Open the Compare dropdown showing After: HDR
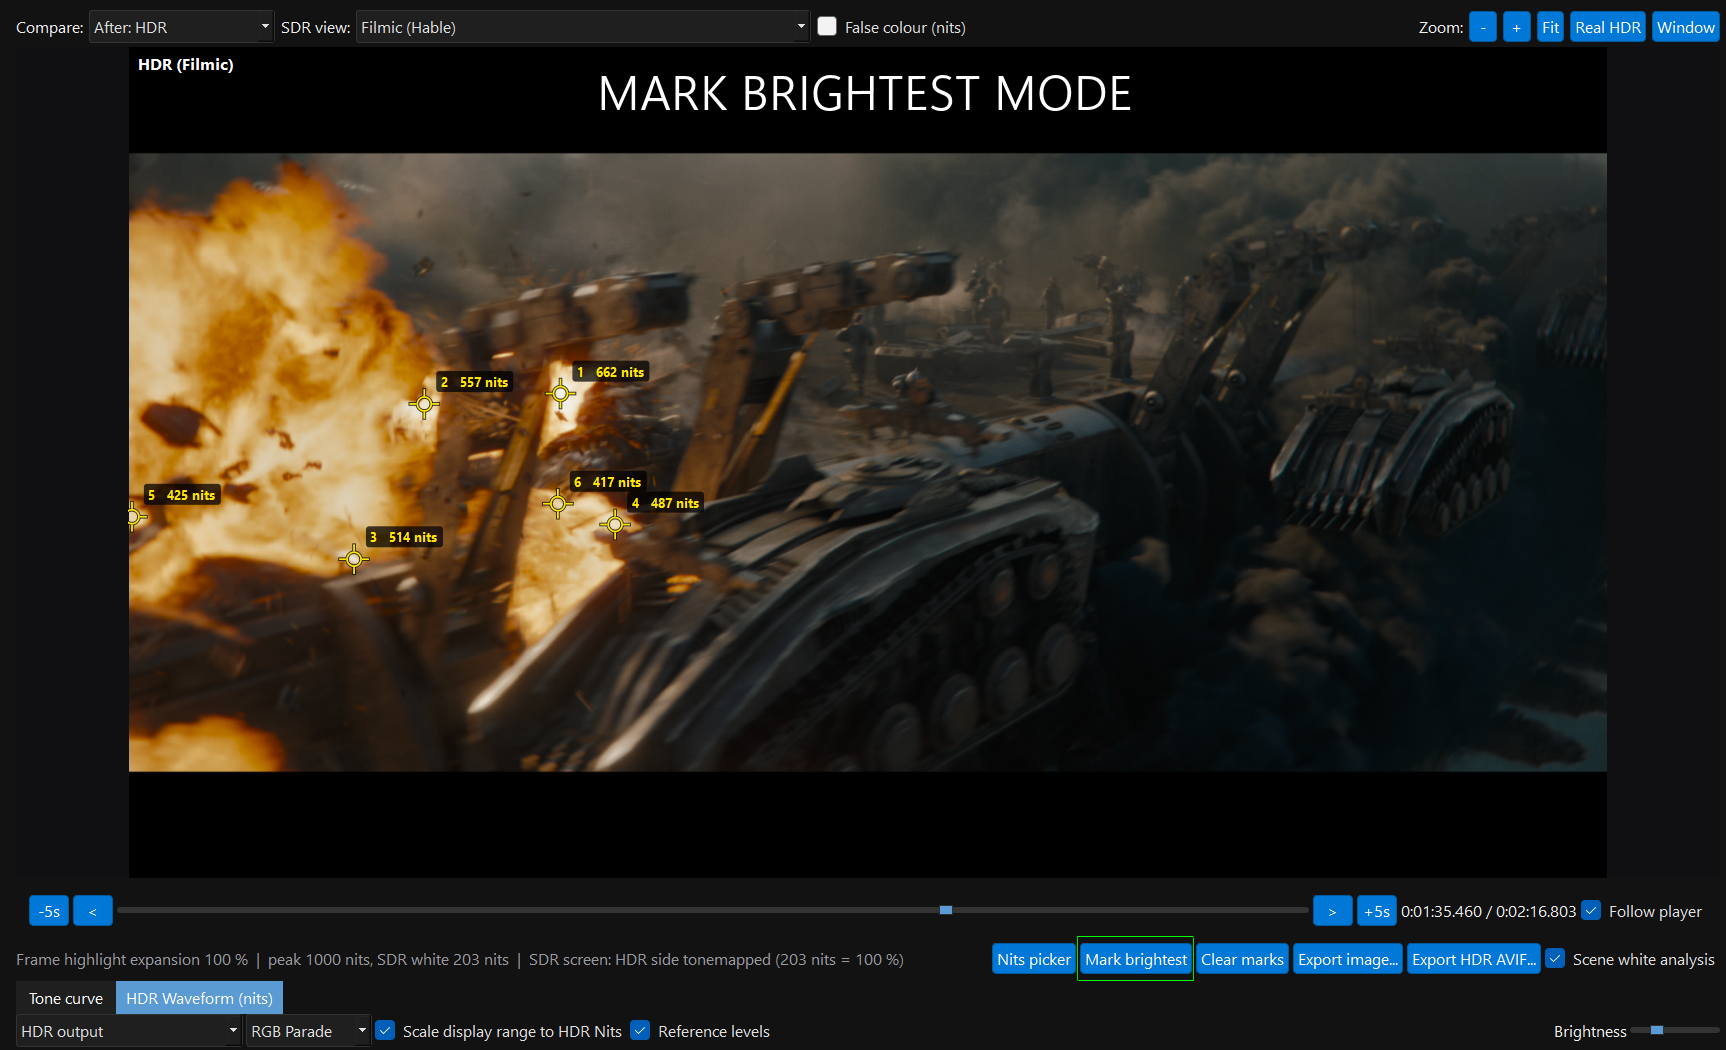The width and height of the screenshot is (1726, 1050). pyautogui.click(x=181, y=27)
